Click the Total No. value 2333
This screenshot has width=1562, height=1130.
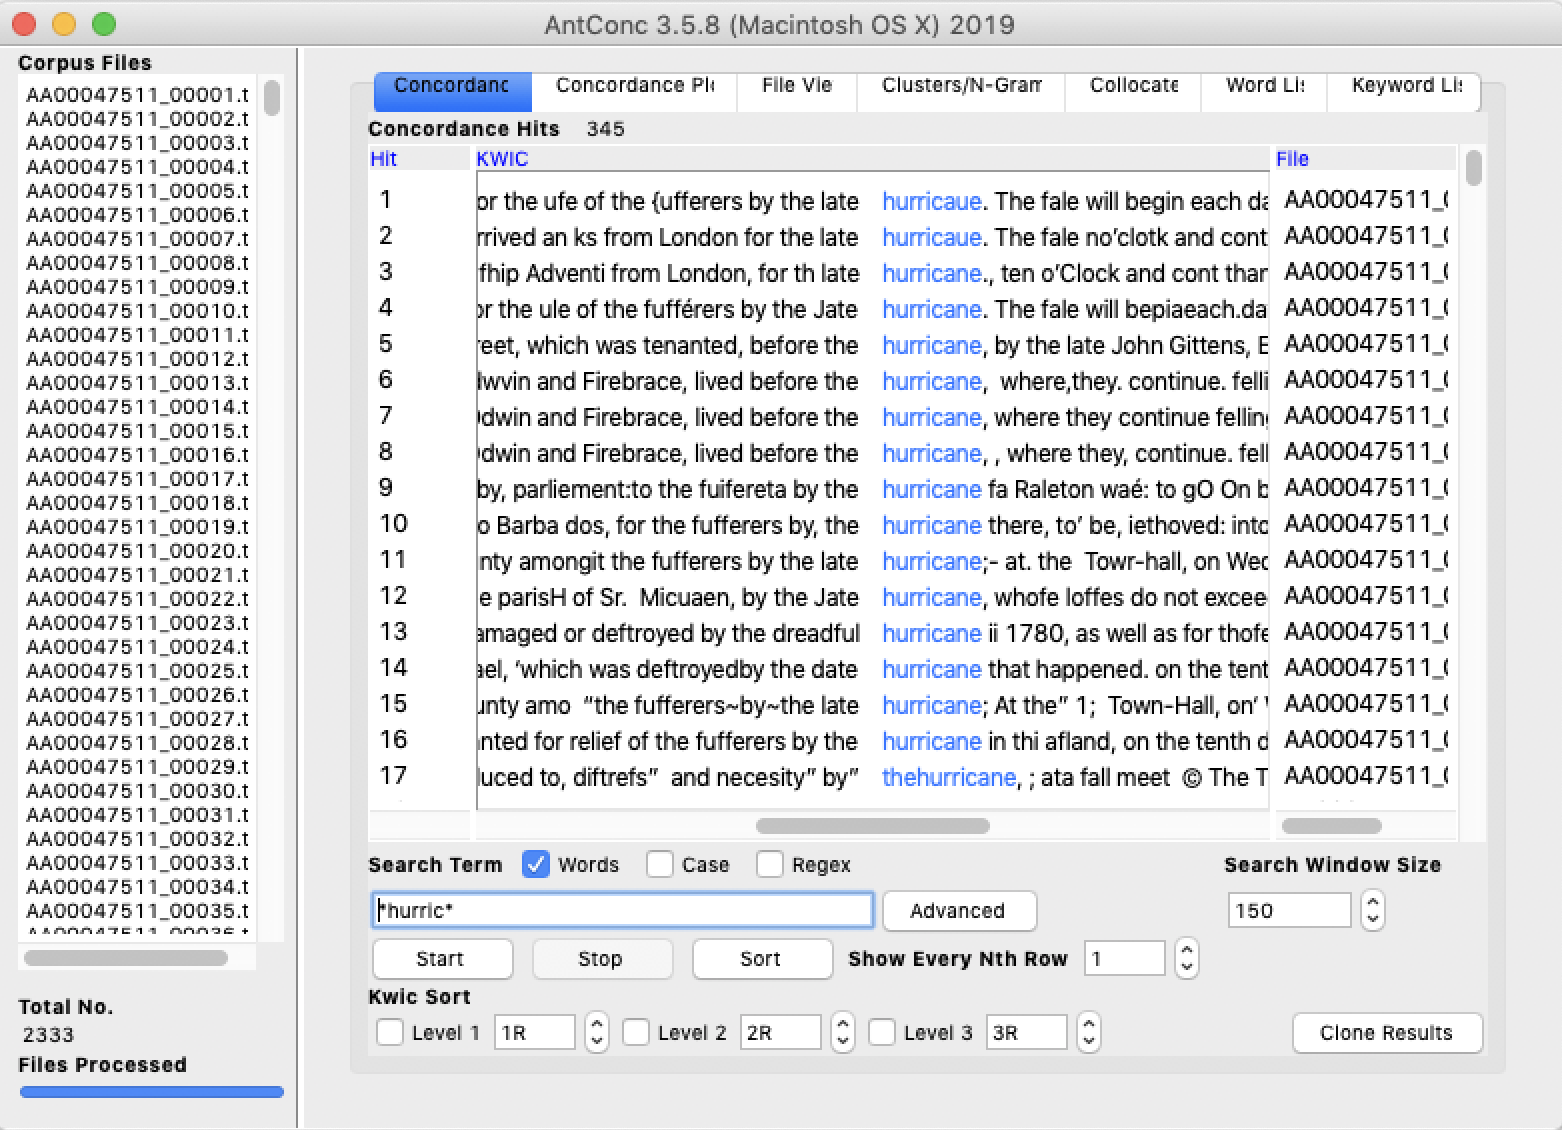pyautogui.click(x=48, y=1035)
